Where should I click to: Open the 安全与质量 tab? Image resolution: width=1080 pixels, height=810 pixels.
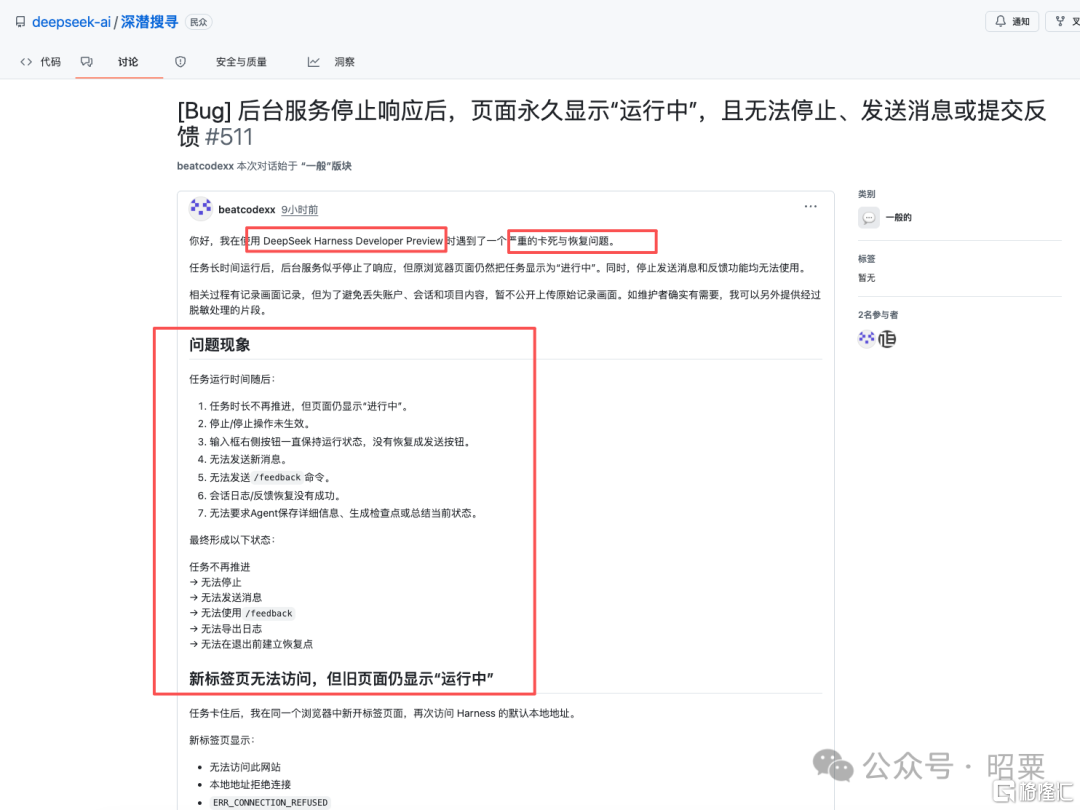241,62
